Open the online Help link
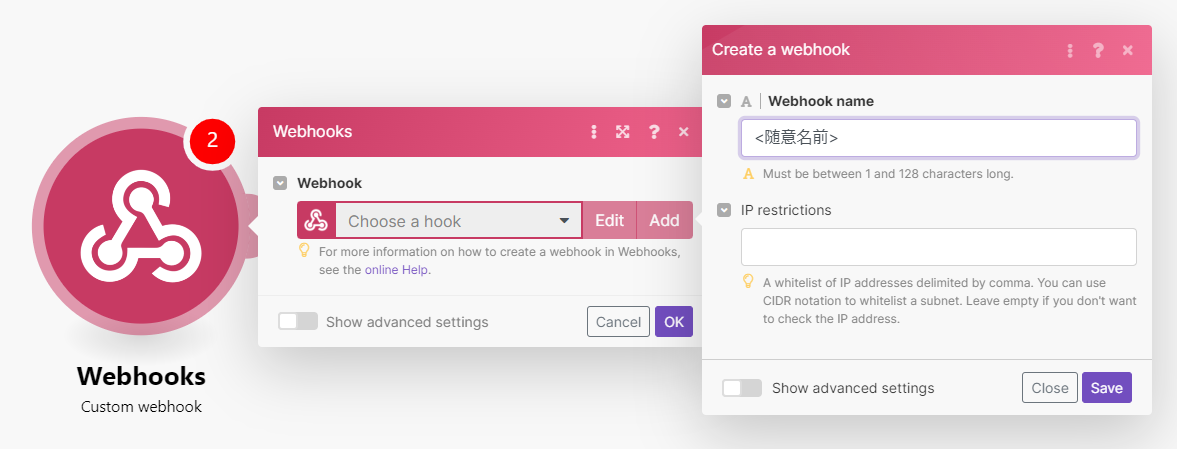Viewport: 1177px width, 449px height. (396, 270)
